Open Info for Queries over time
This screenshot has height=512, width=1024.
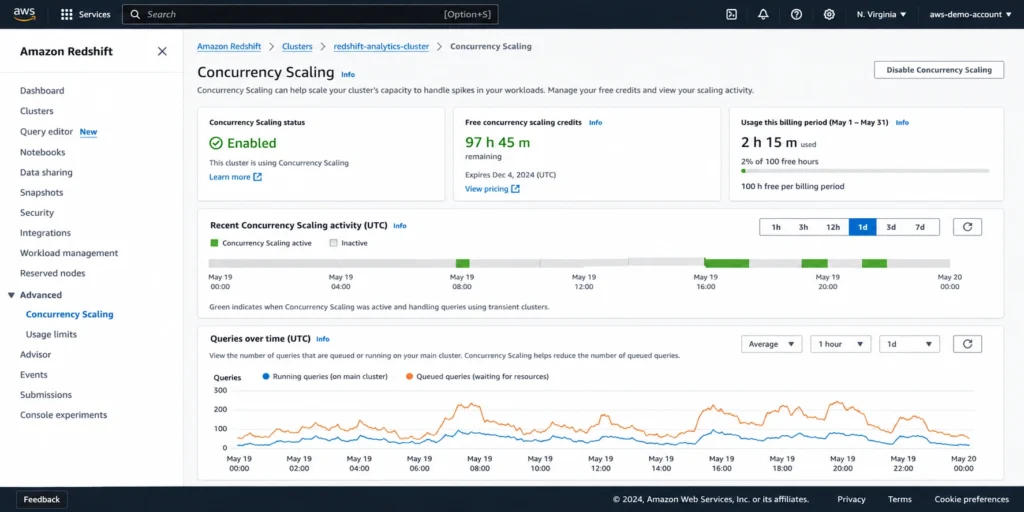tap(323, 339)
